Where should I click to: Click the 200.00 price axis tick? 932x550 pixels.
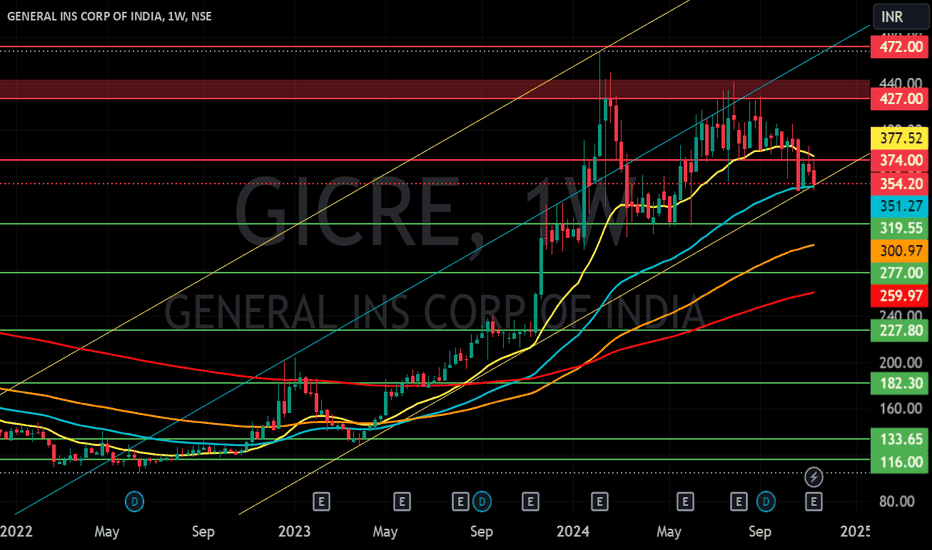pyautogui.click(x=901, y=363)
